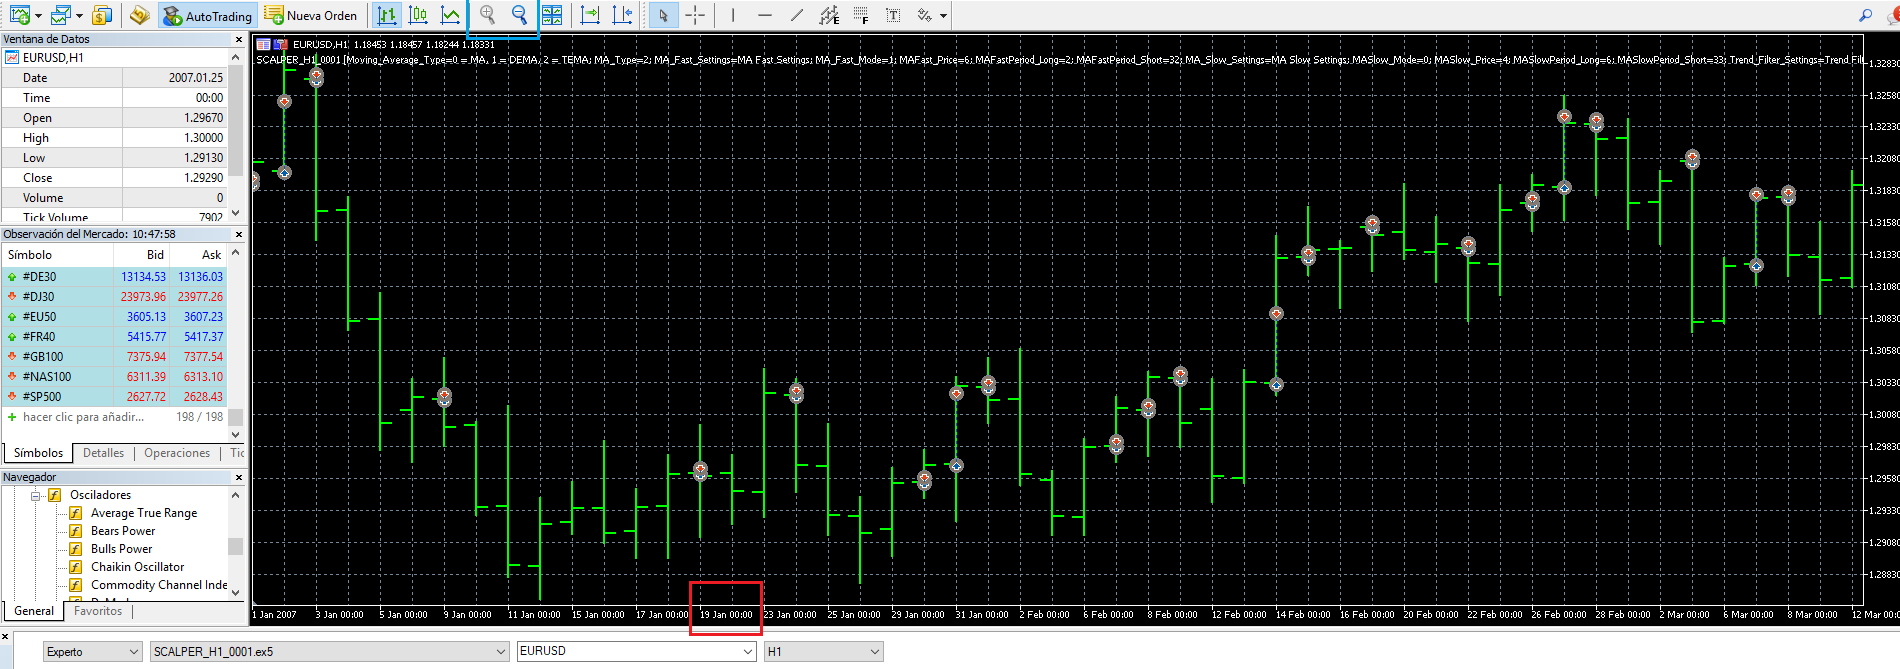Click the Tile Windows icon
Image resolution: width=1900 pixels, height=669 pixels.
pyautogui.click(x=551, y=15)
